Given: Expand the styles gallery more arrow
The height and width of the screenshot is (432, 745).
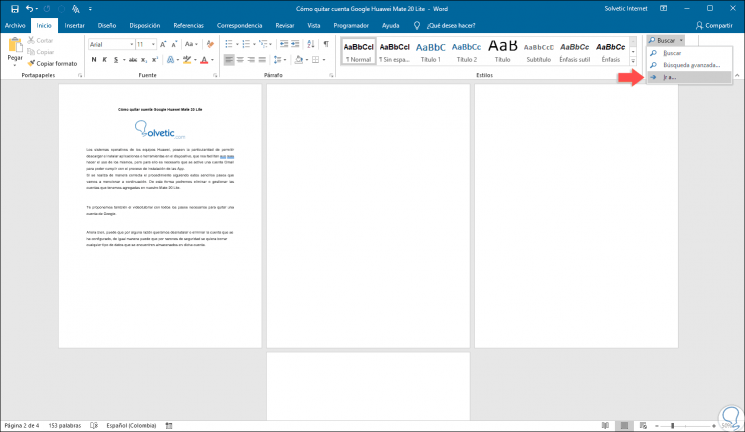Looking at the screenshot, I should pos(632,62).
